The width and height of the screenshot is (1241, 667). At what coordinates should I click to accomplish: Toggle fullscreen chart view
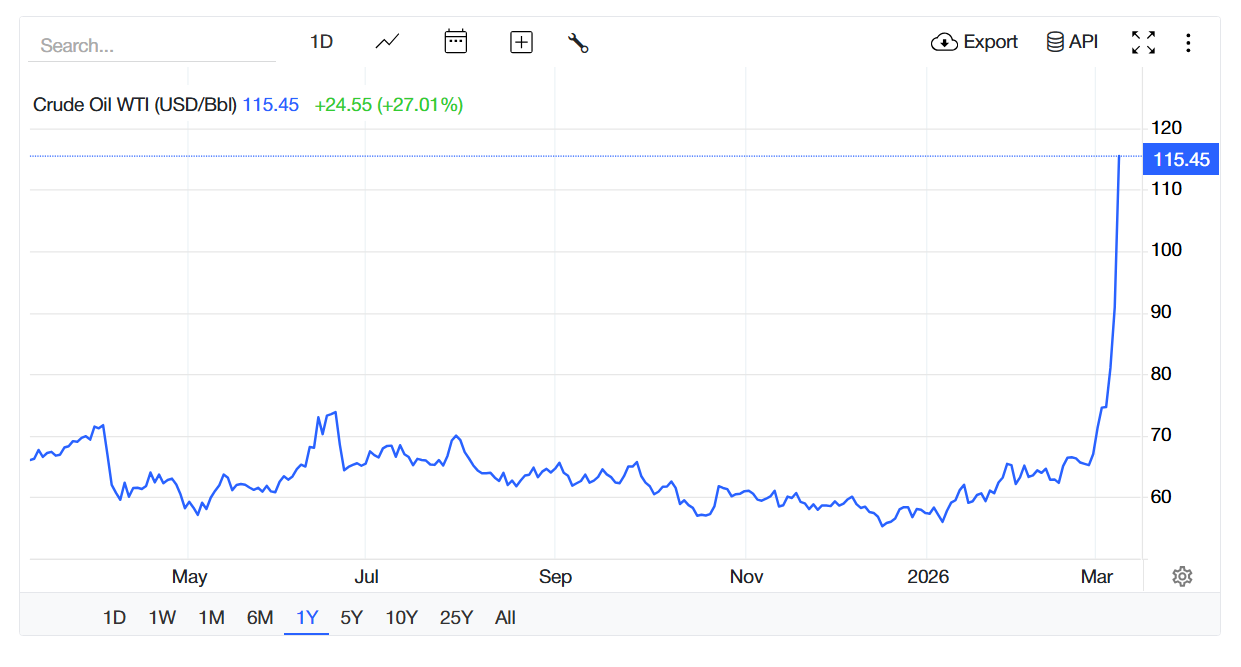[1143, 42]
